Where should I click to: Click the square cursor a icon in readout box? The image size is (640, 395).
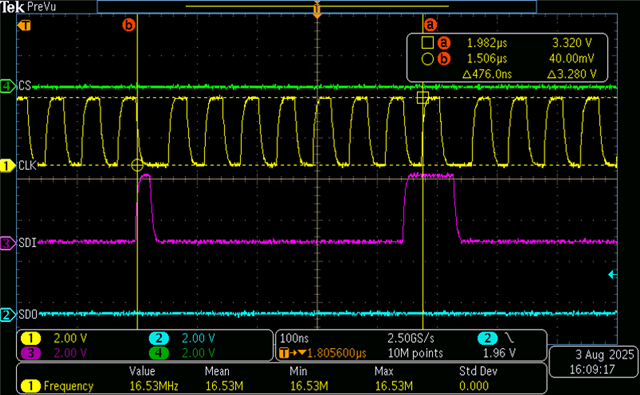pyautogui.click(x=427, y=42)
